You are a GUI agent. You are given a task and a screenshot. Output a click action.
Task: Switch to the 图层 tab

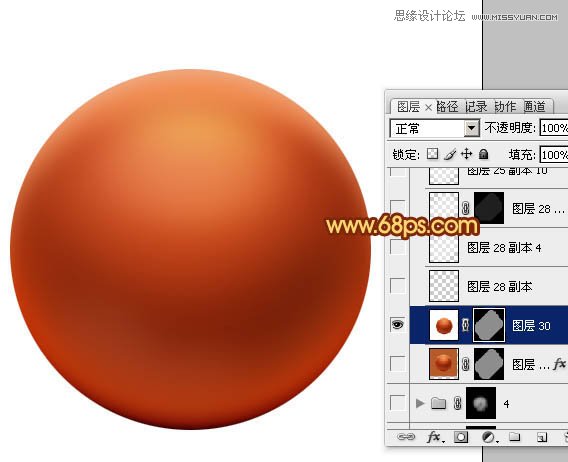(408, 107)
